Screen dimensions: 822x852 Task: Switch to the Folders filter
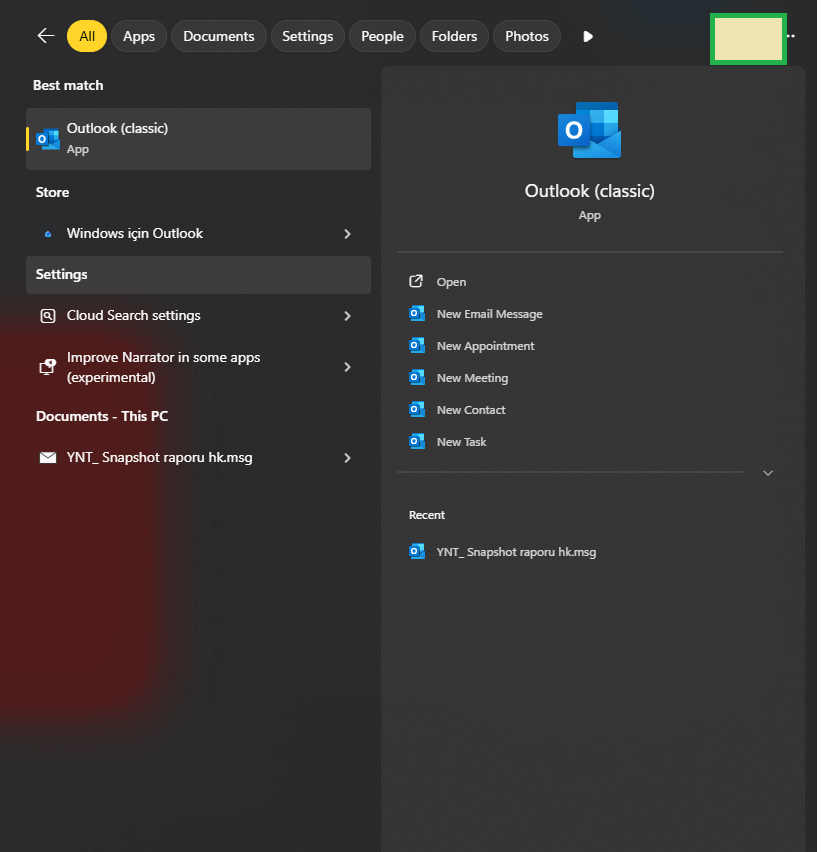(454, 36)
